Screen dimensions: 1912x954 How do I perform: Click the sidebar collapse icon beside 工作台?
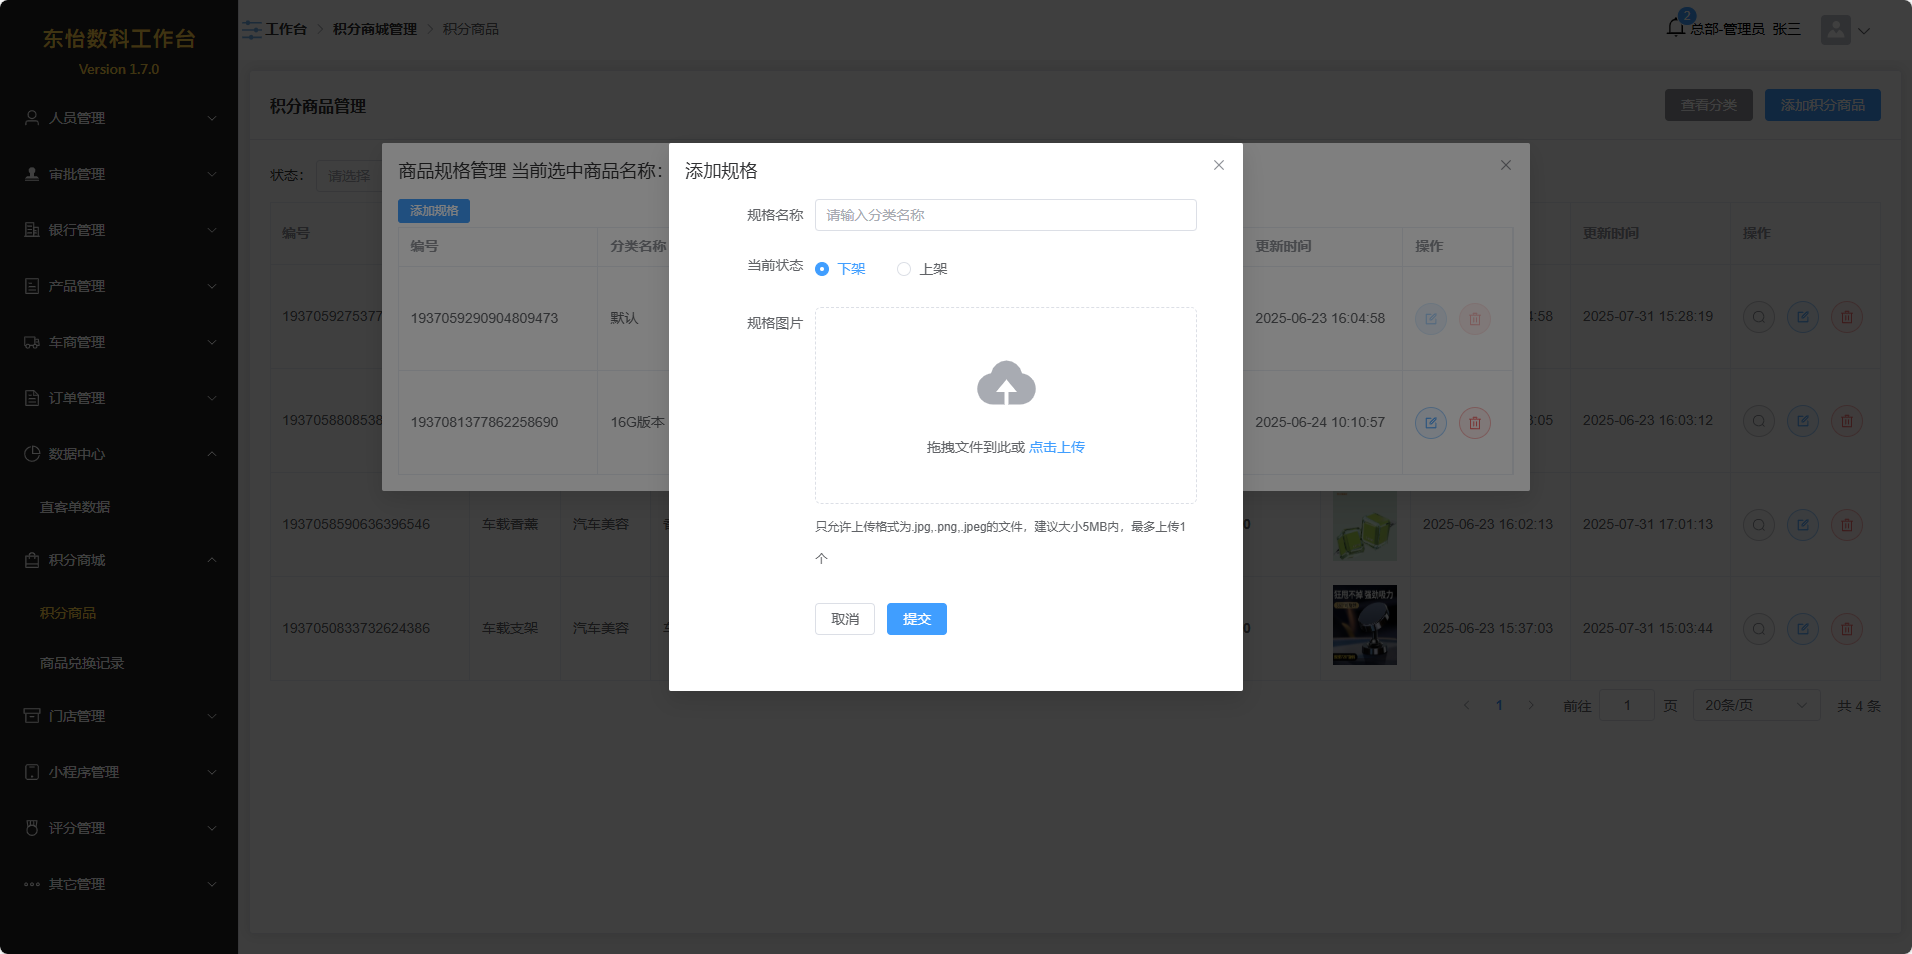[252, 30]
